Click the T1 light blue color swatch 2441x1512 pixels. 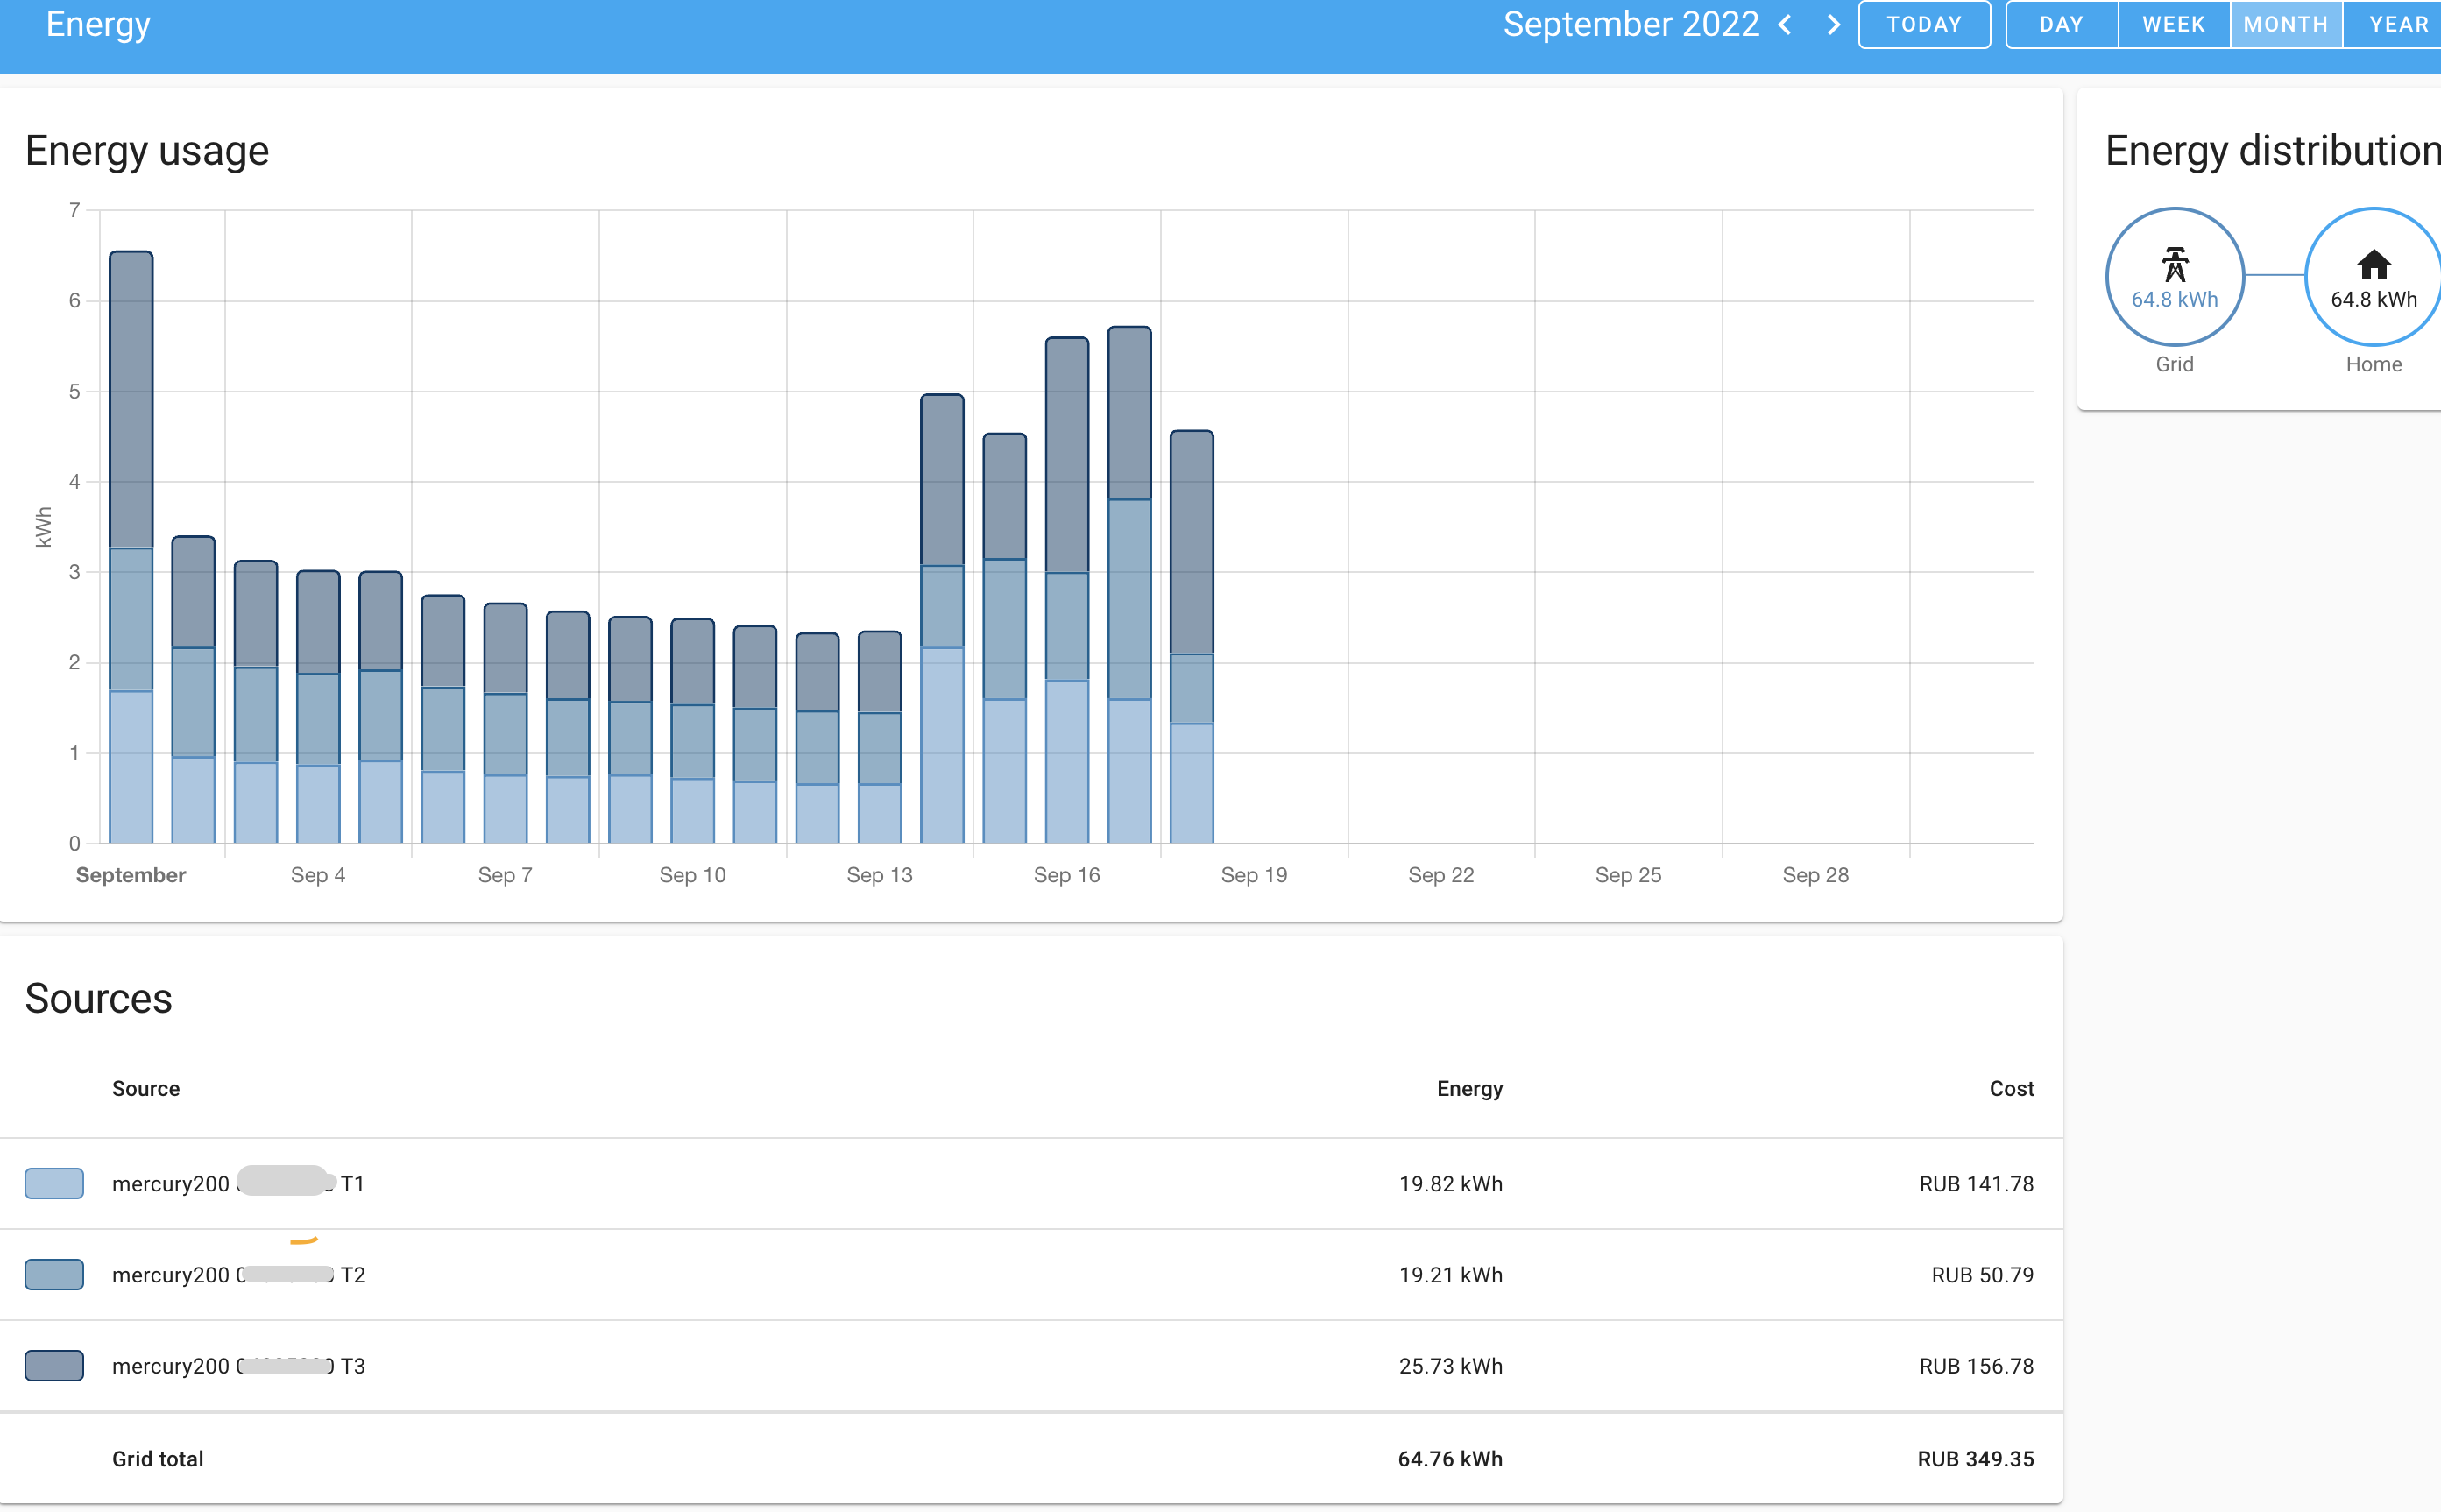pyautogui.click(x=54, y=1183)
